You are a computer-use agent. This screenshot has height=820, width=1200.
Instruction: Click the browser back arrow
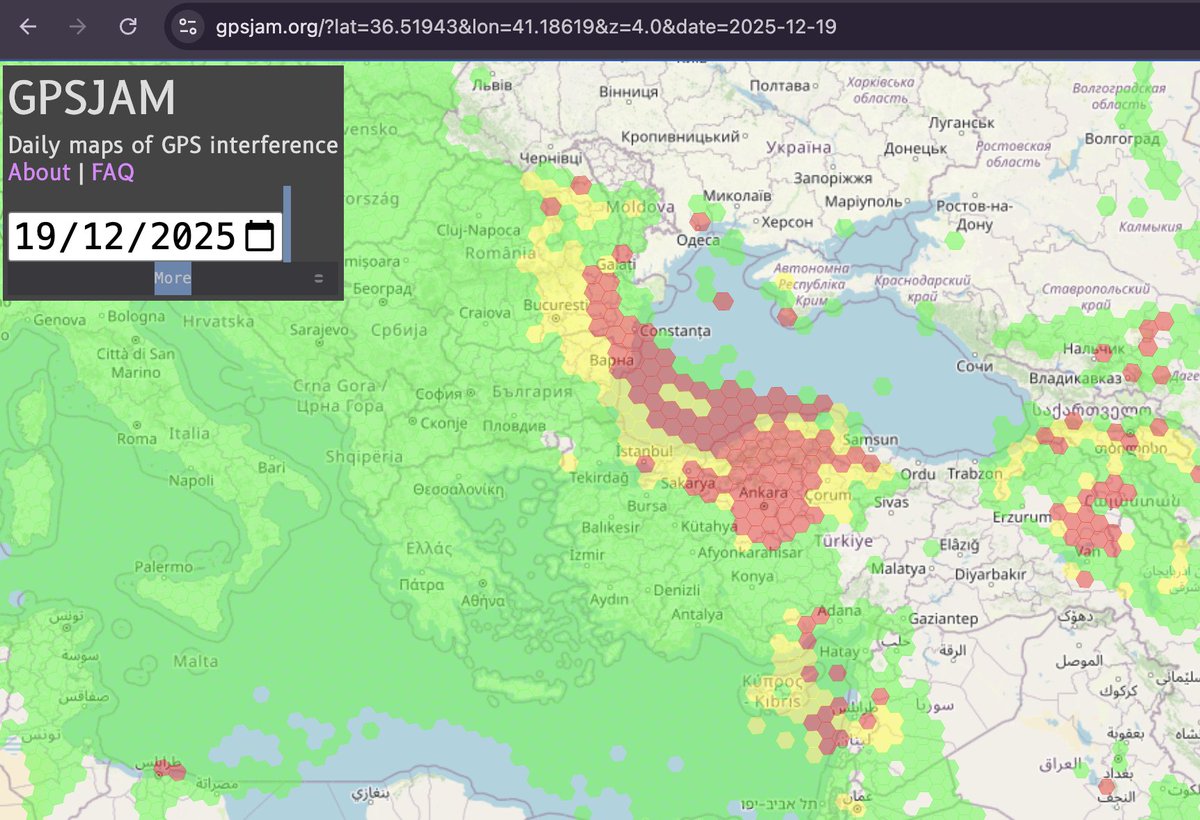tap(29, 27)
